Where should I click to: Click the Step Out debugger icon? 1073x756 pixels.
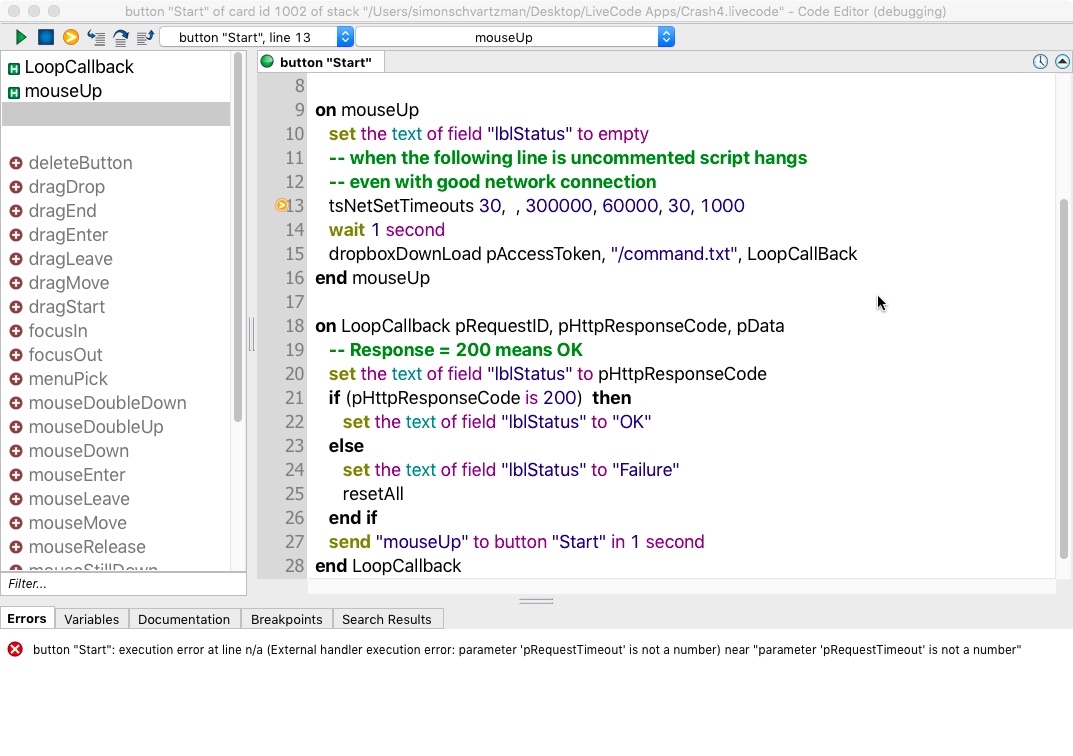point(145,37)
